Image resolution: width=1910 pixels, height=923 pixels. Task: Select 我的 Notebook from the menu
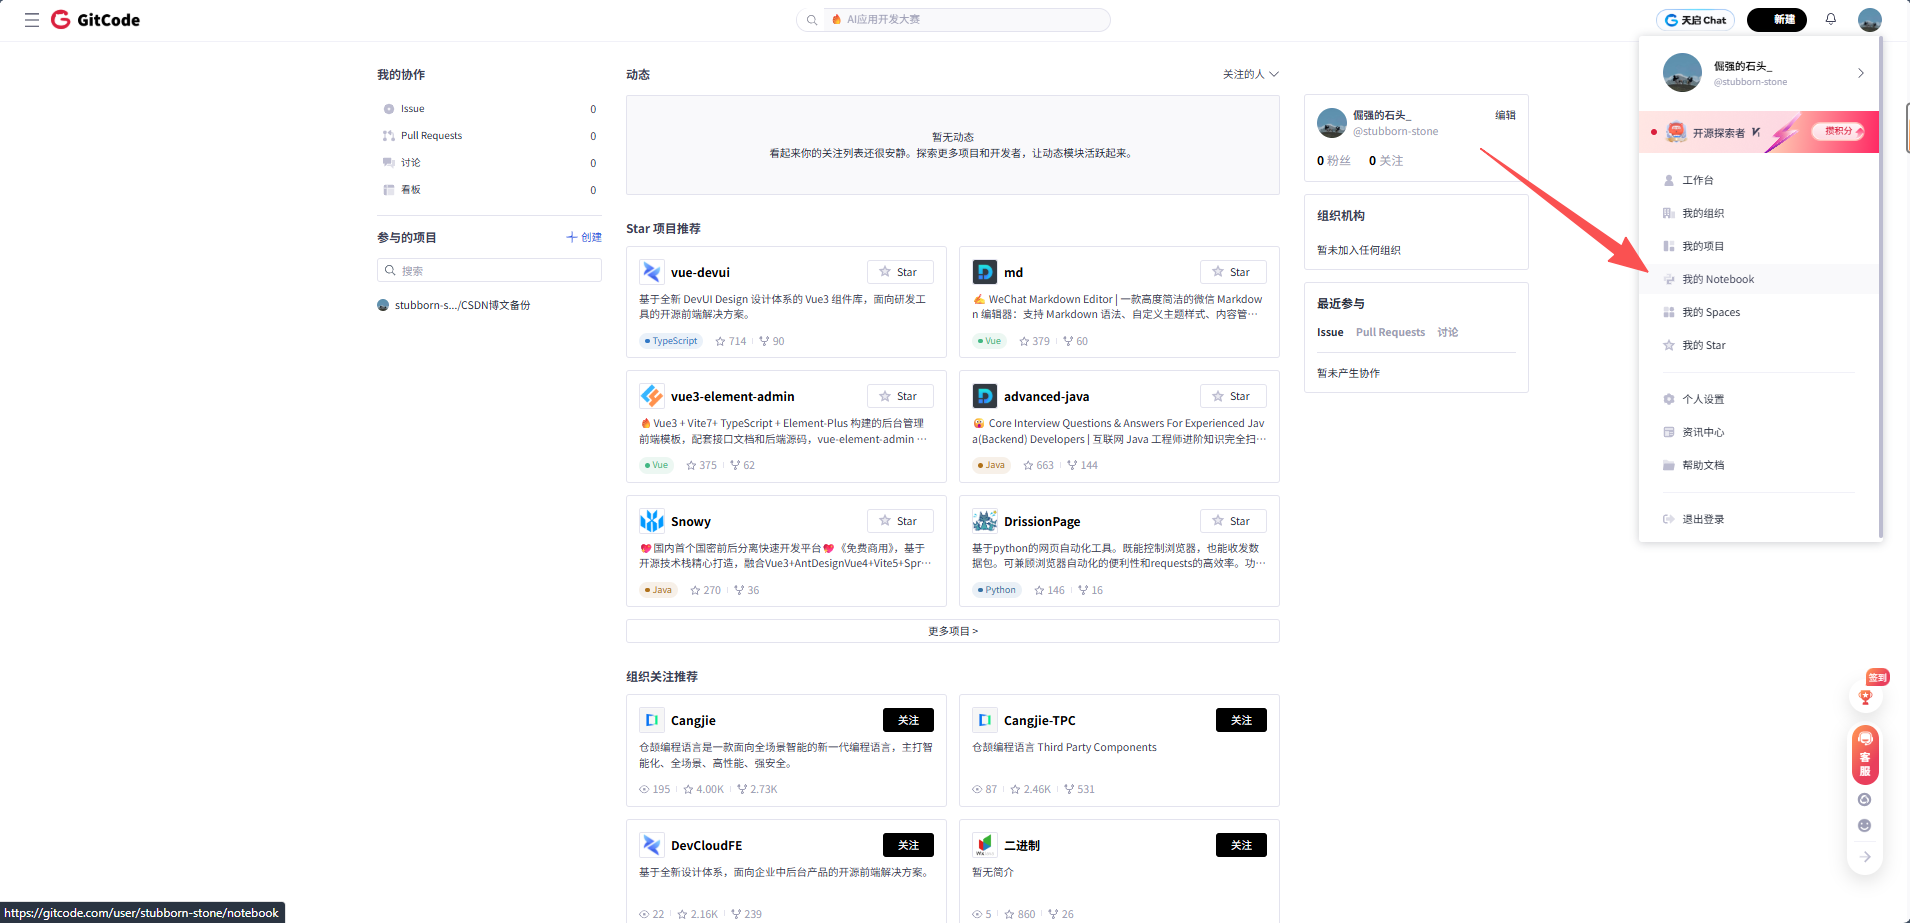pos(1716,279)
